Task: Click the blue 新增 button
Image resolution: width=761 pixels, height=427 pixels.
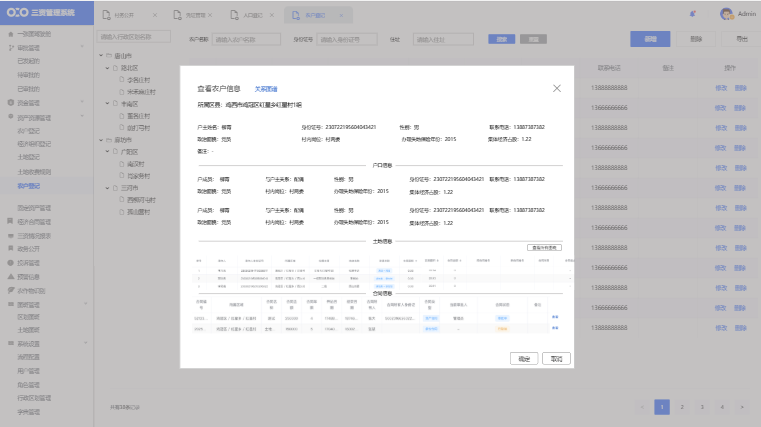Action: point(650,38)
